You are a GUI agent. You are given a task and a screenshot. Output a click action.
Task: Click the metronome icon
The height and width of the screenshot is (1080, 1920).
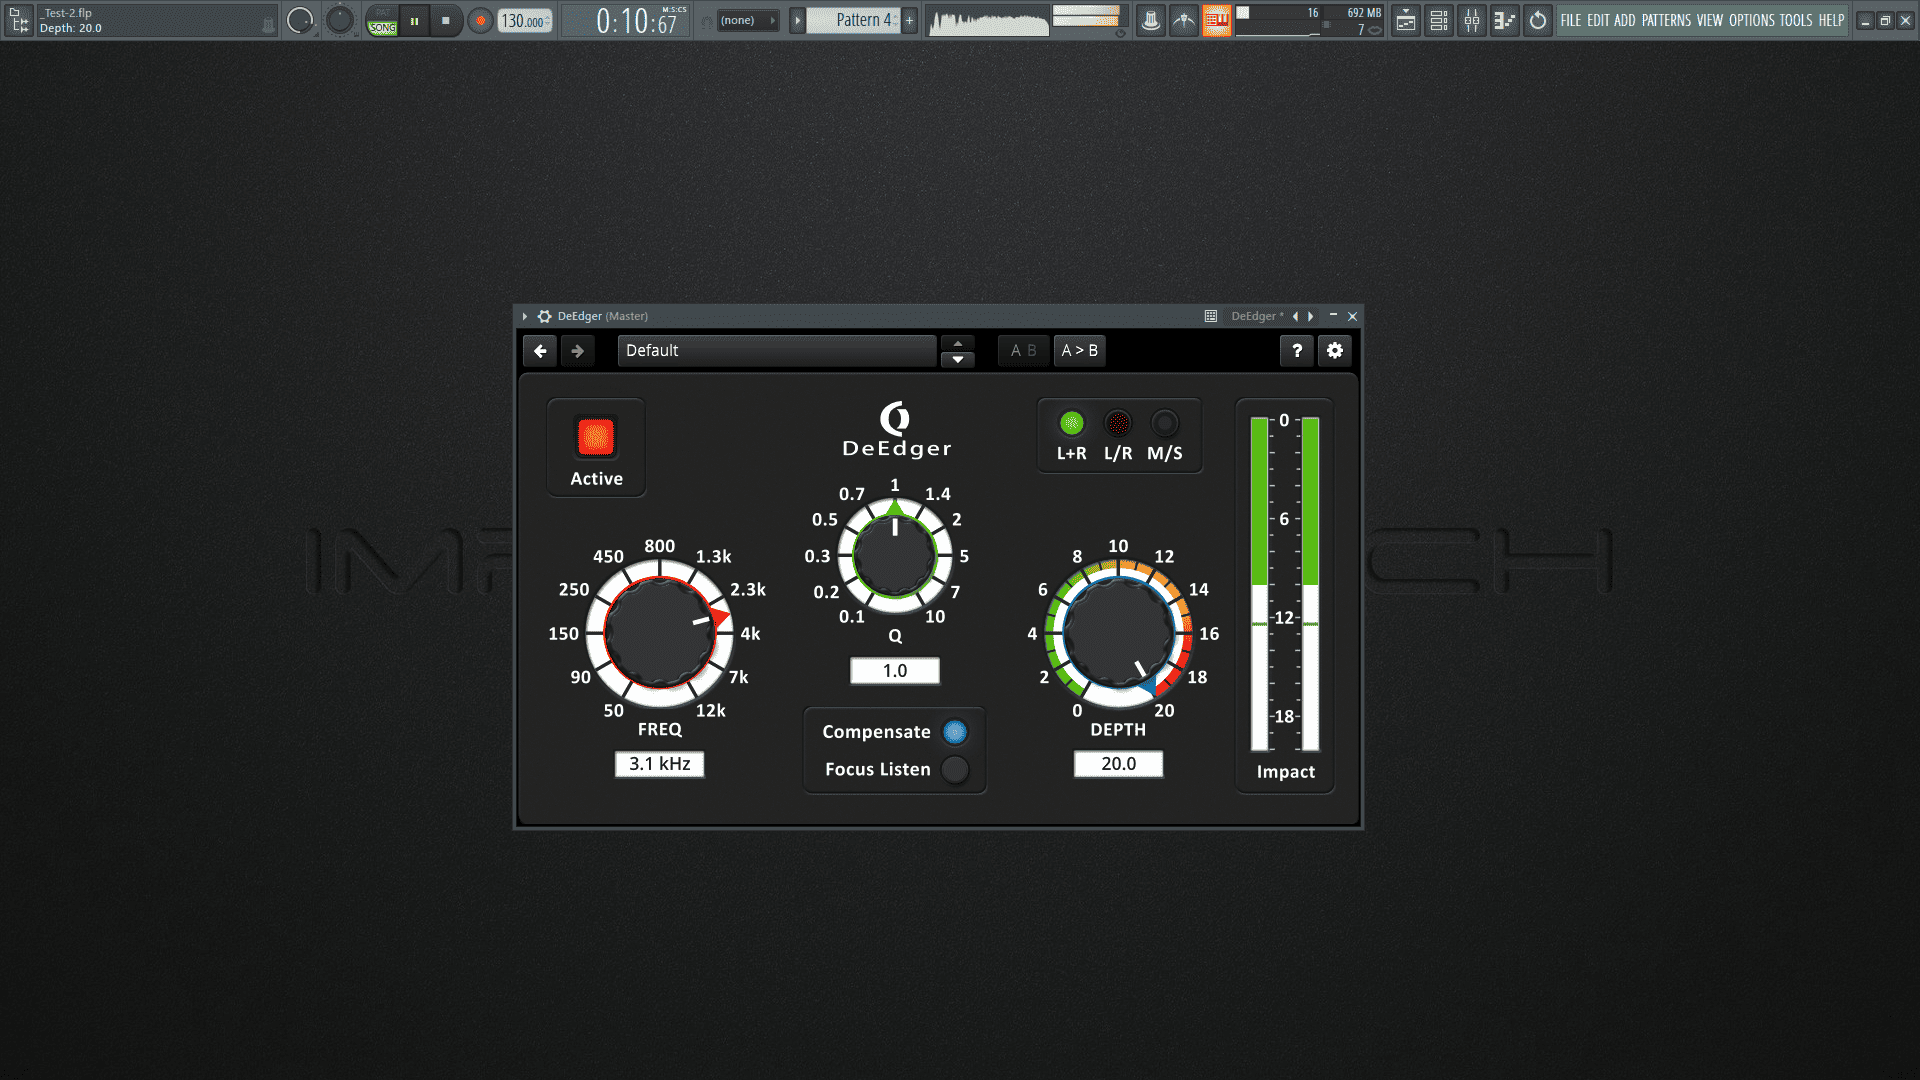pyautogui.click(x=1151, y=20)
